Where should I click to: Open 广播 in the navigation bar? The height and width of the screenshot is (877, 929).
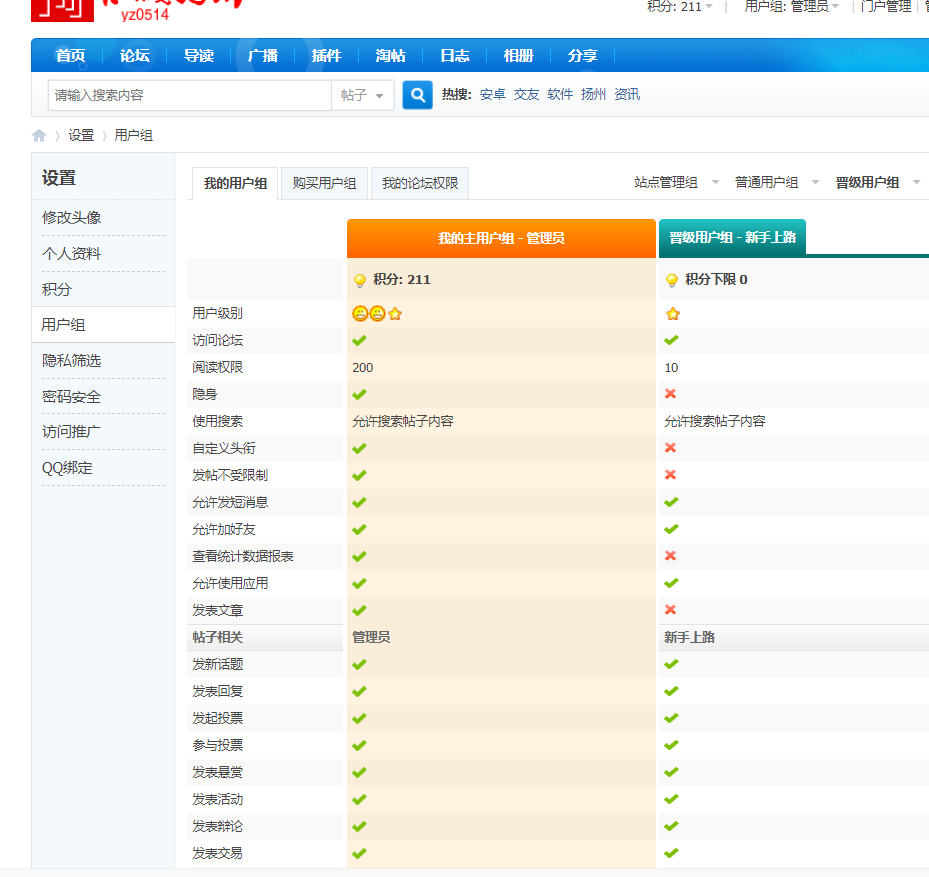tap(262, 56)
